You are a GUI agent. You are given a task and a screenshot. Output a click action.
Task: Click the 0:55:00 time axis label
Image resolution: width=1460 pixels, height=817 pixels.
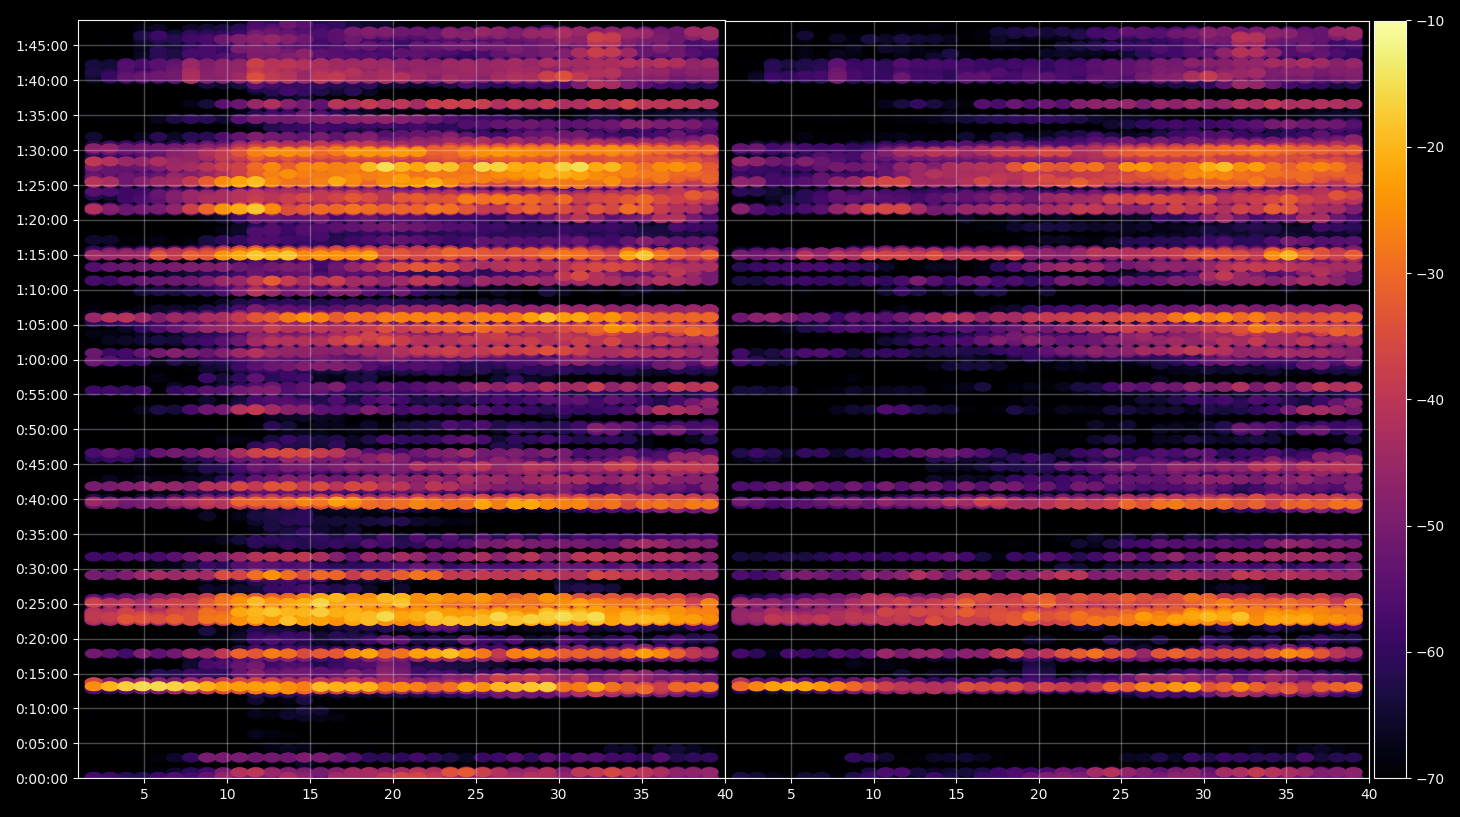(x=42, y=395)
